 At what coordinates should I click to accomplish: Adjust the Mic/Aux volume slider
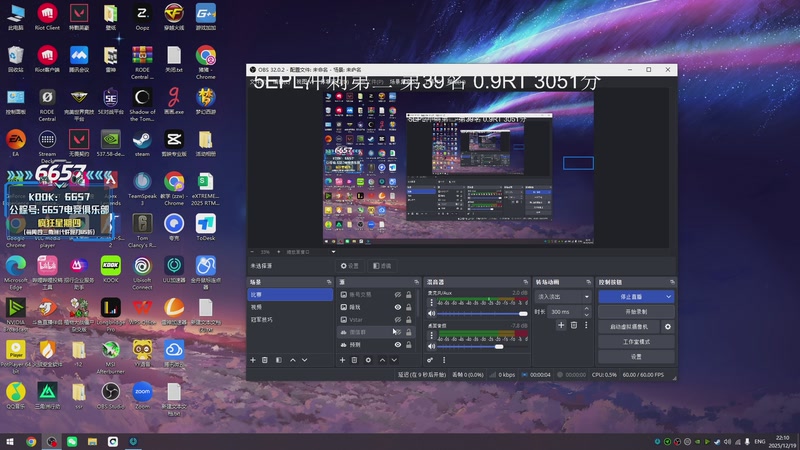[x=482, y=314]
